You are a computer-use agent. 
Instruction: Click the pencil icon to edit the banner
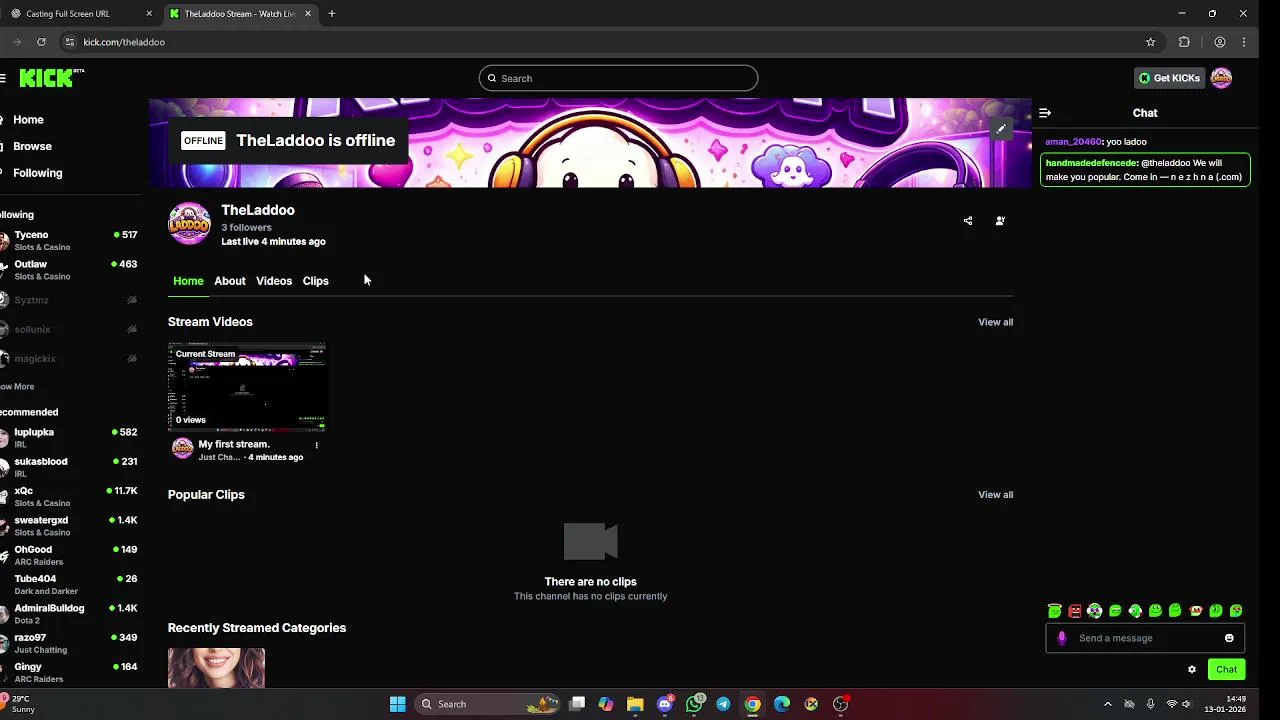[x=1001, y=128]
